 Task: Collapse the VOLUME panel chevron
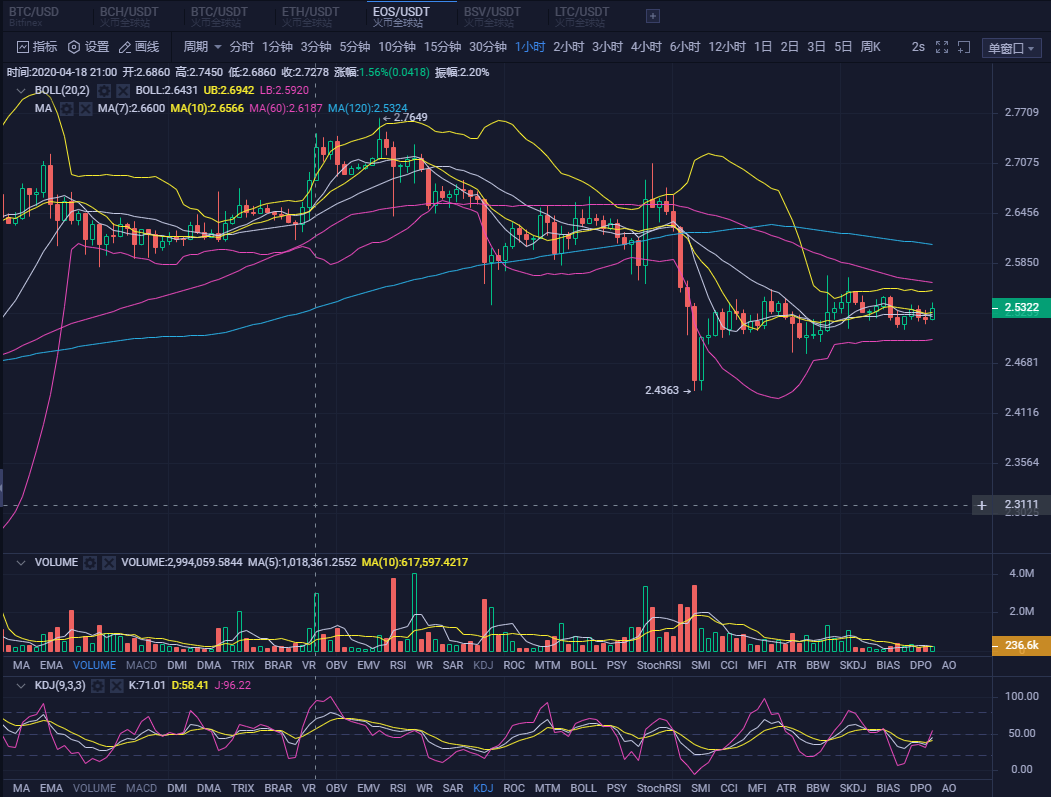point(21,563)
